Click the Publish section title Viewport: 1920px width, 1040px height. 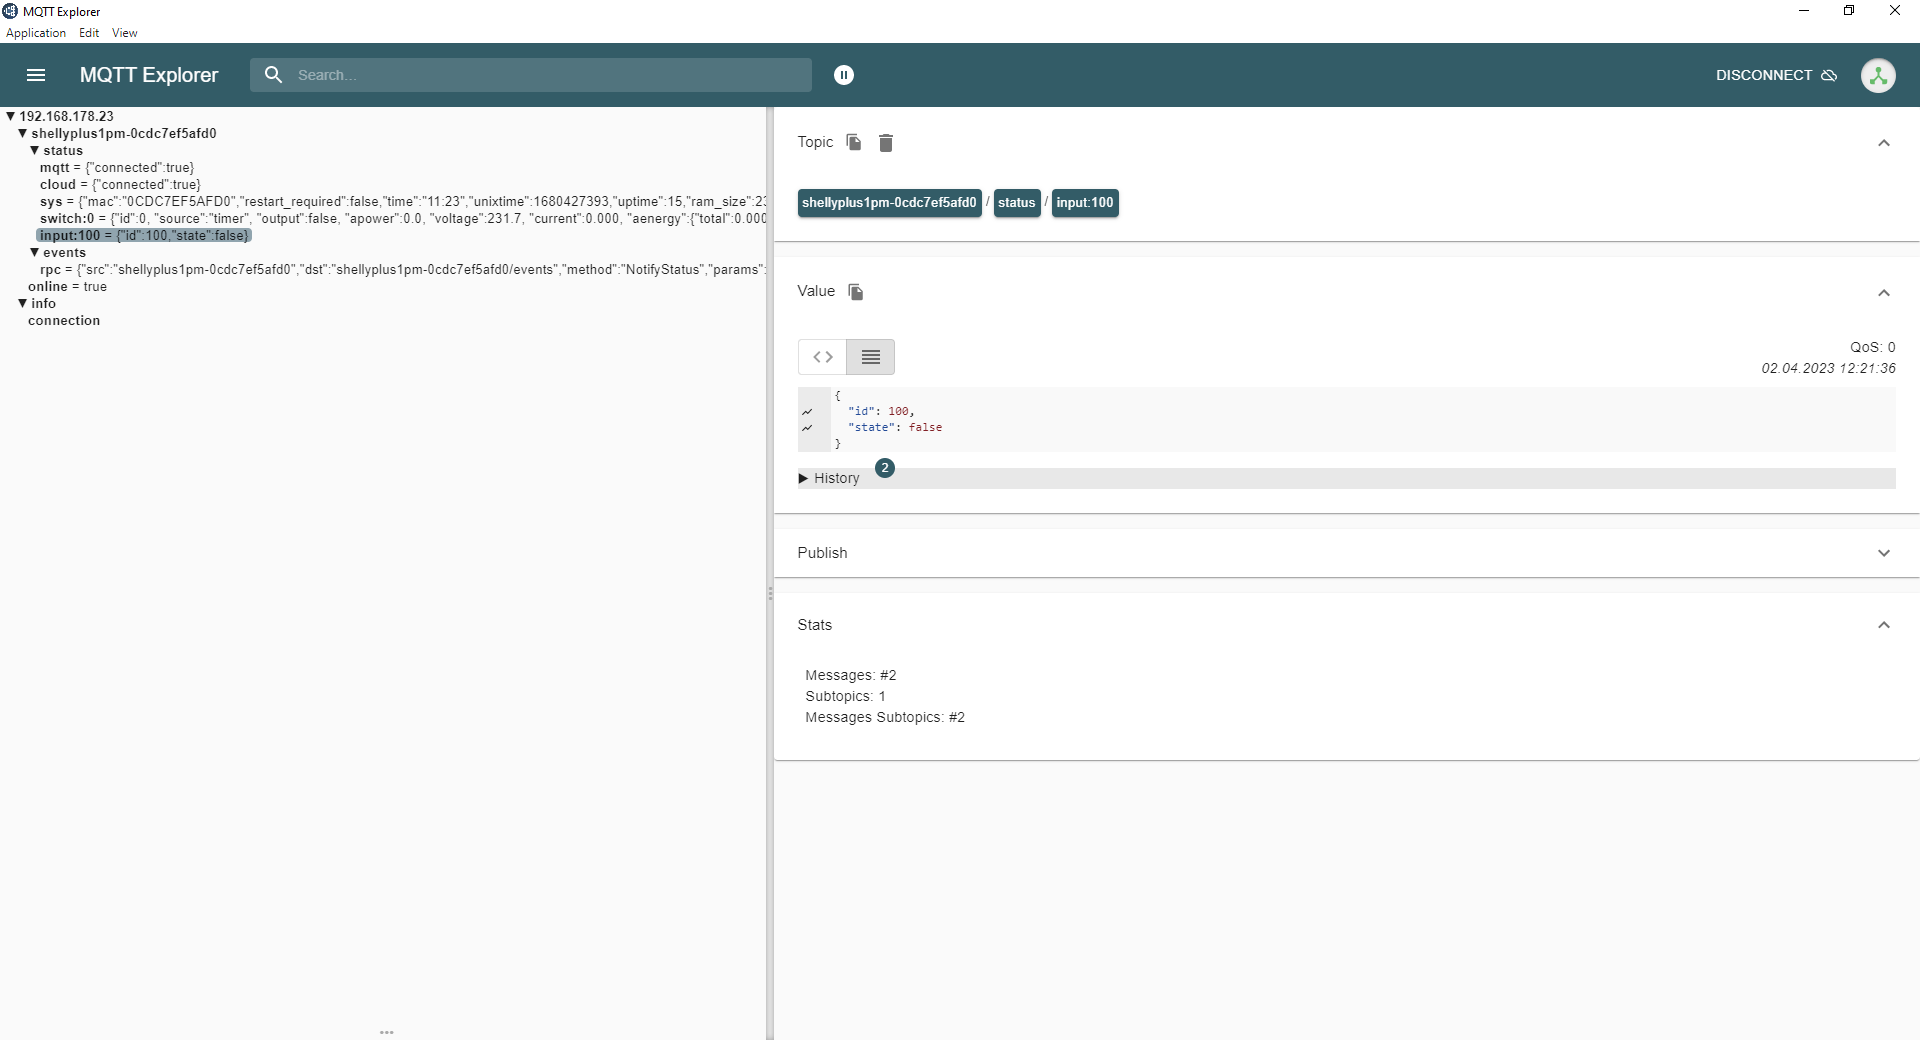pos(822,553)
